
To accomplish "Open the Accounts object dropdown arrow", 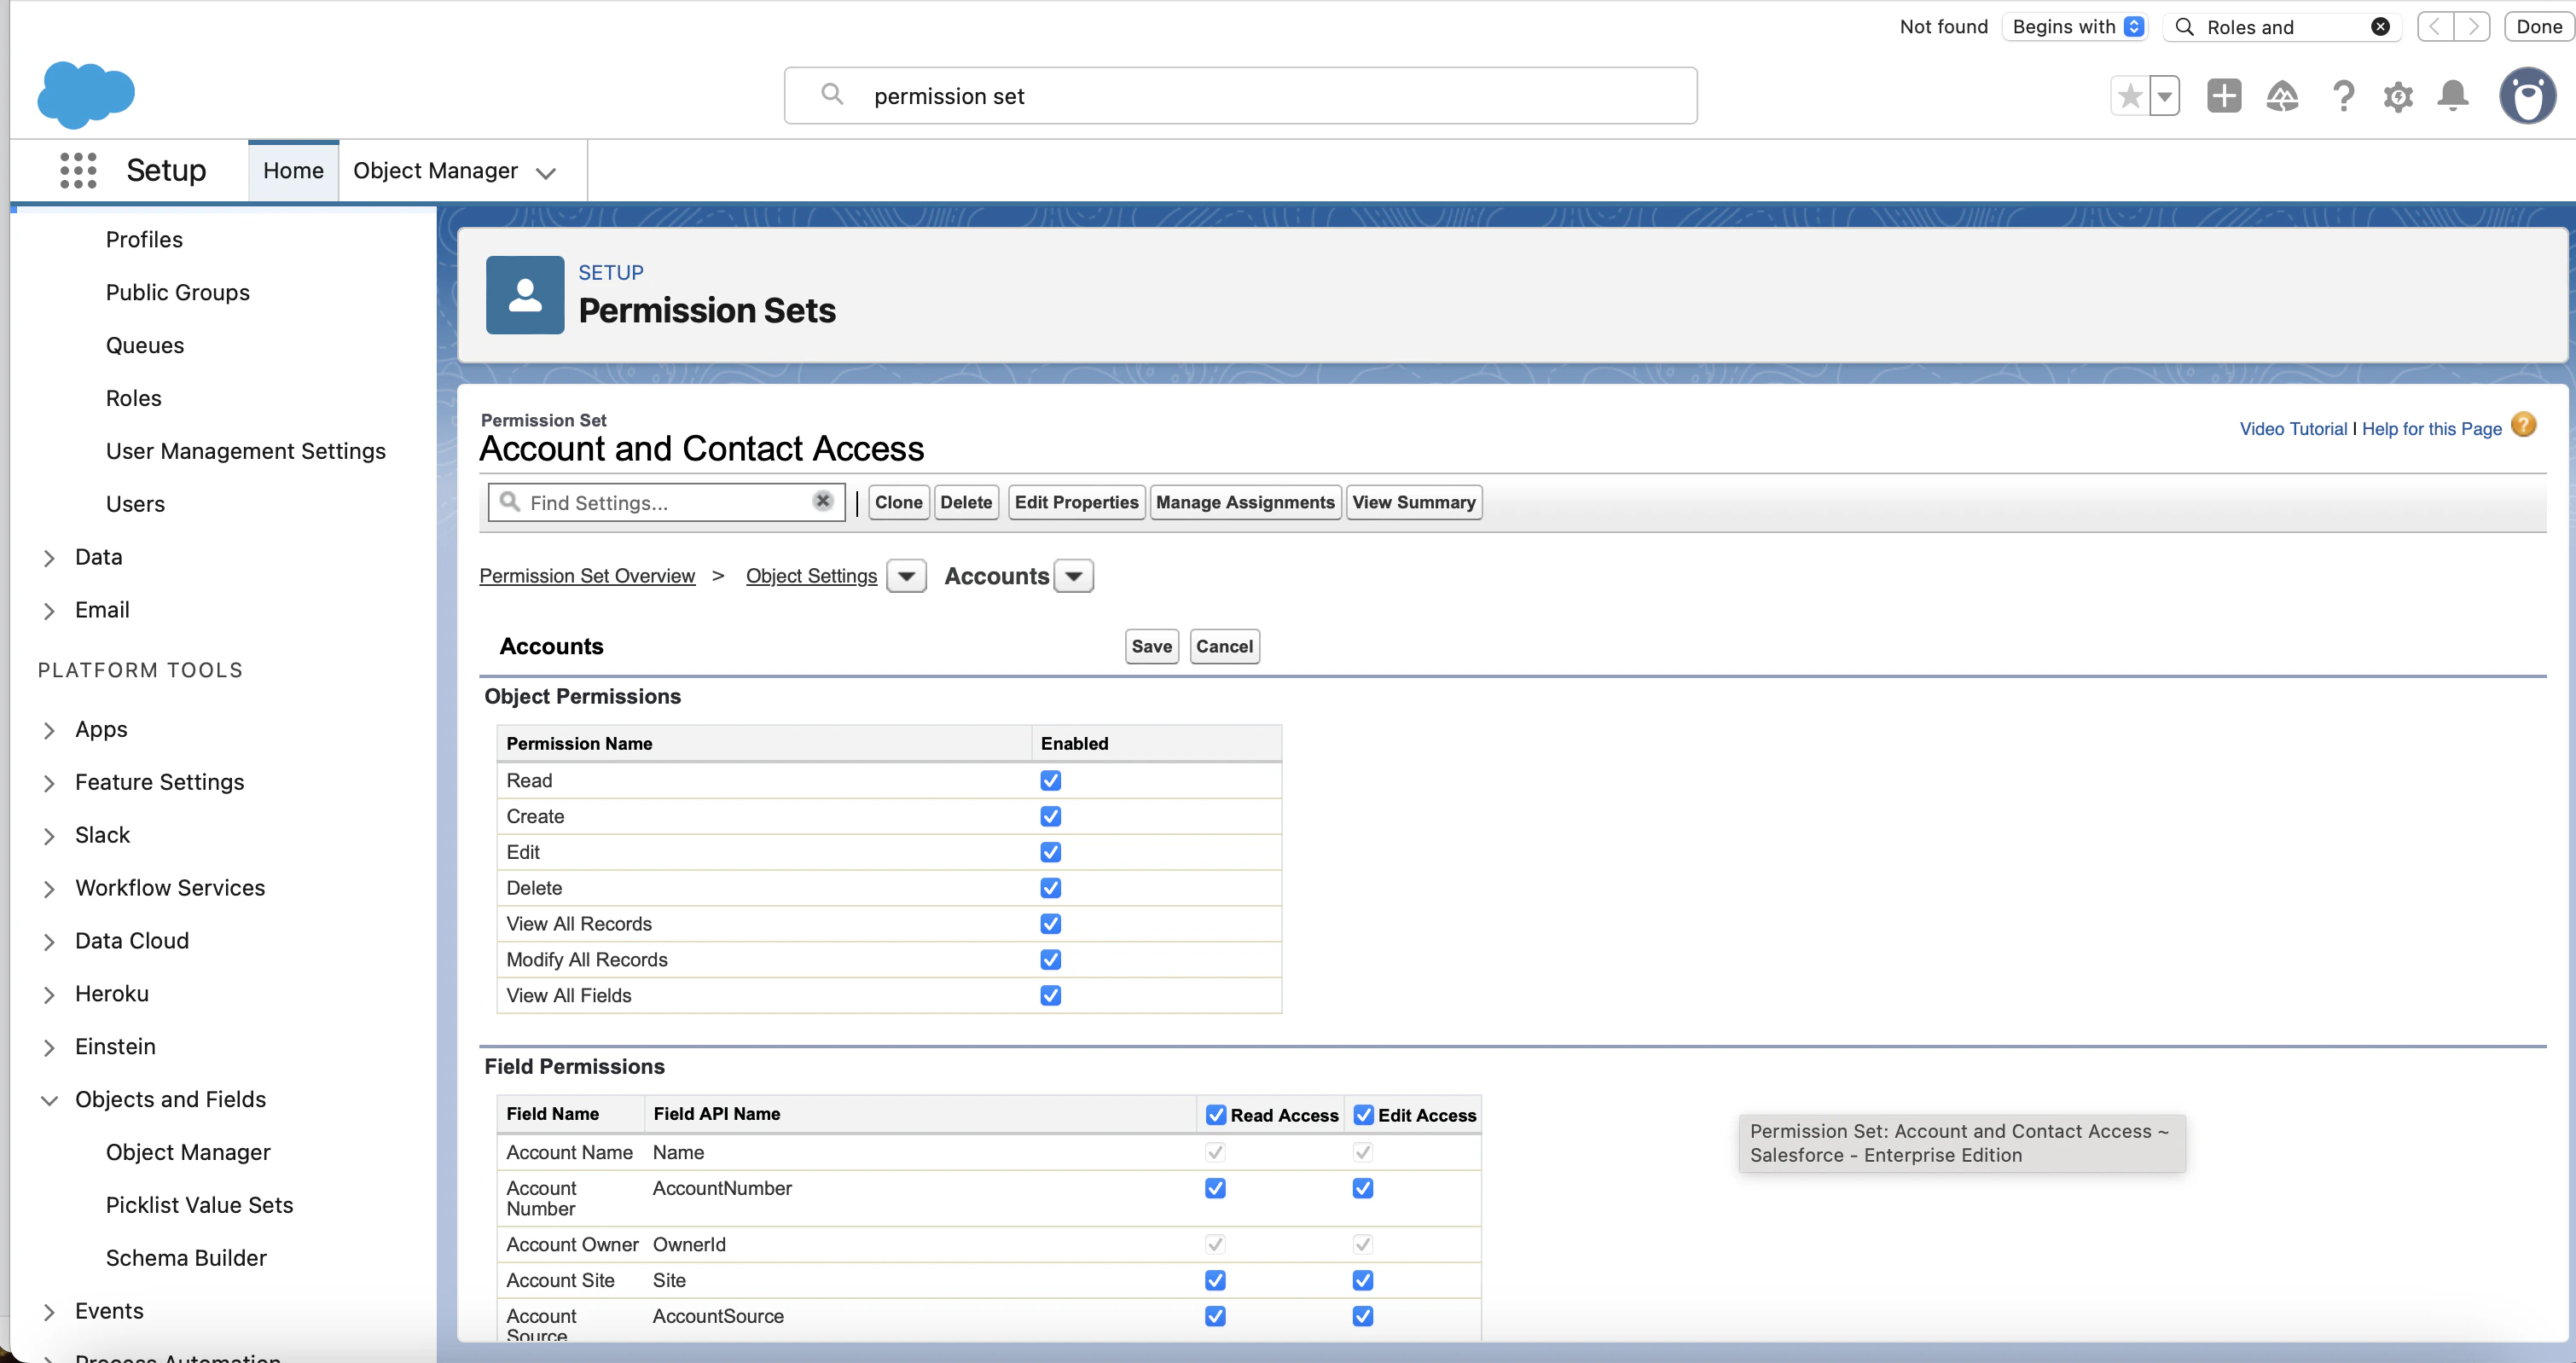I will click(x=1073, y=576).
